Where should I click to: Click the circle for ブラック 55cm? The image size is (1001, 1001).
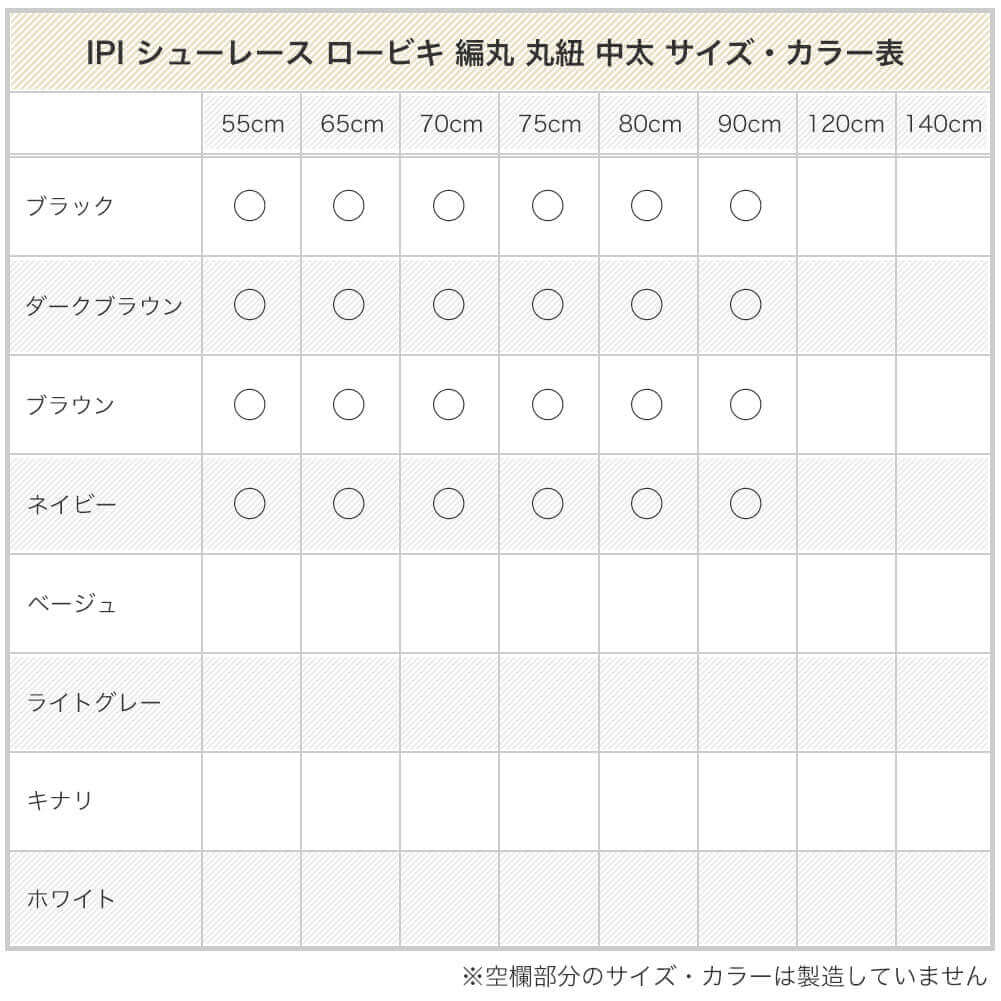(x=249, y=206)
